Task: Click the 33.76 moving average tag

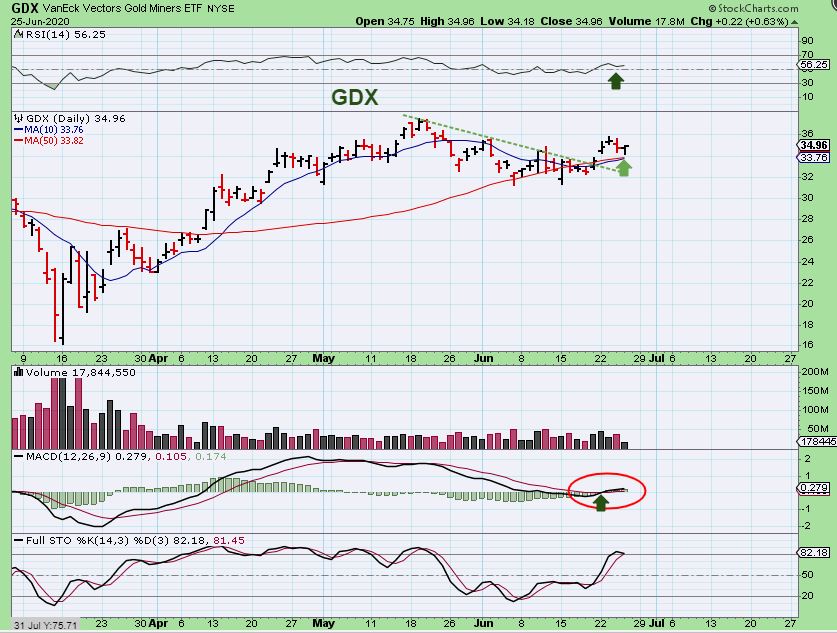Action: (x=814, y=157)
